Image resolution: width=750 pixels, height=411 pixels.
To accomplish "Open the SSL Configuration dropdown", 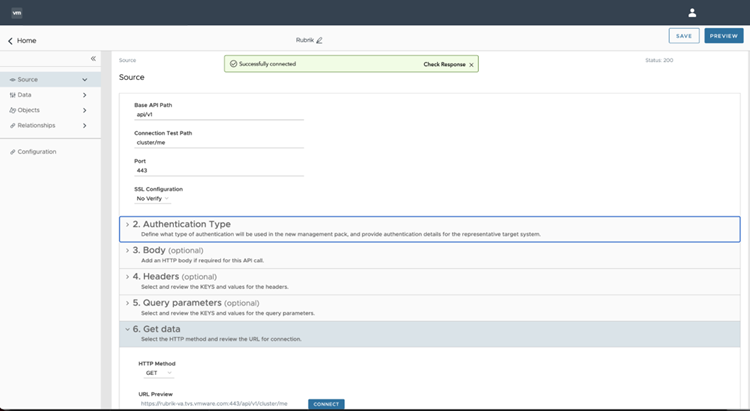I will click(x=153, y=198).
